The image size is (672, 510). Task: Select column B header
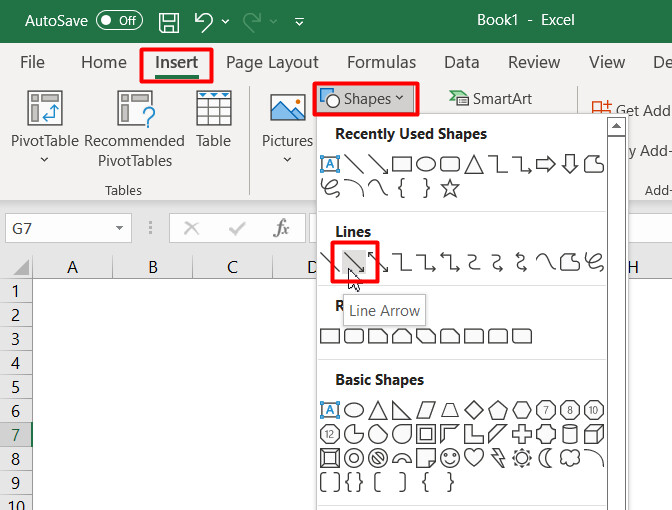(x=153, y=267)
